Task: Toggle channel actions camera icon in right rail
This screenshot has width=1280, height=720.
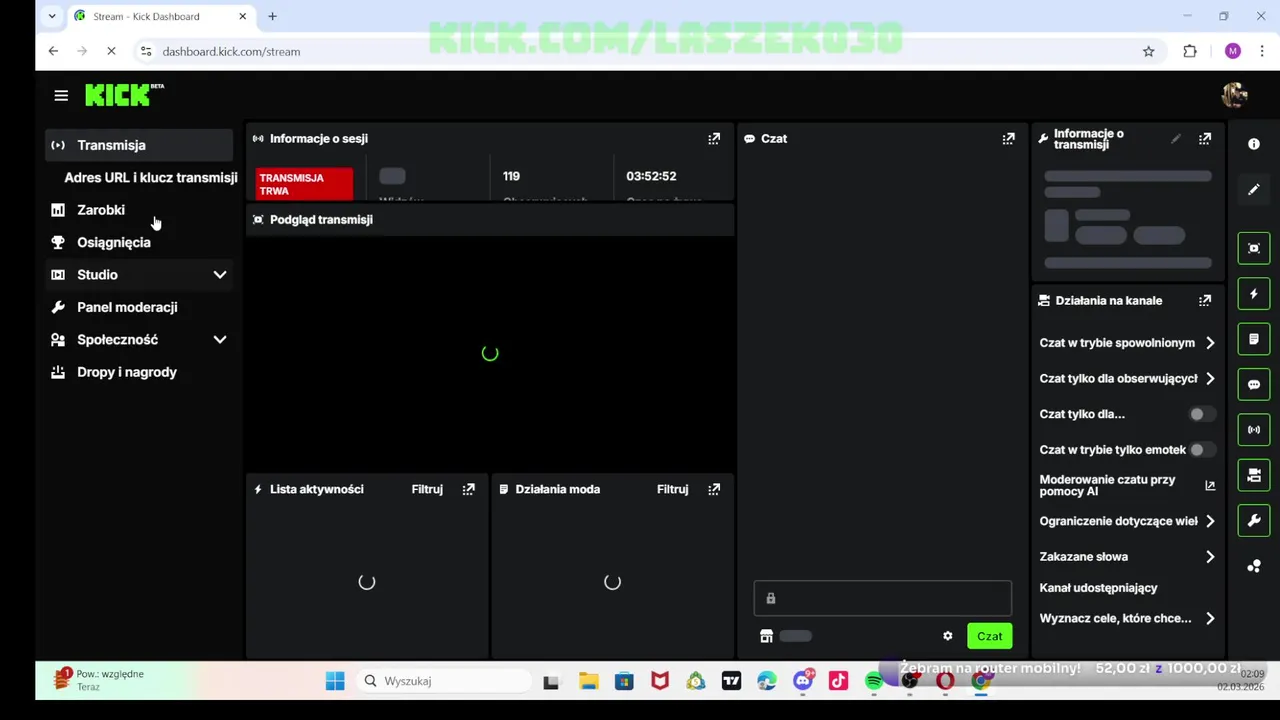Action: coord(1254,476)
